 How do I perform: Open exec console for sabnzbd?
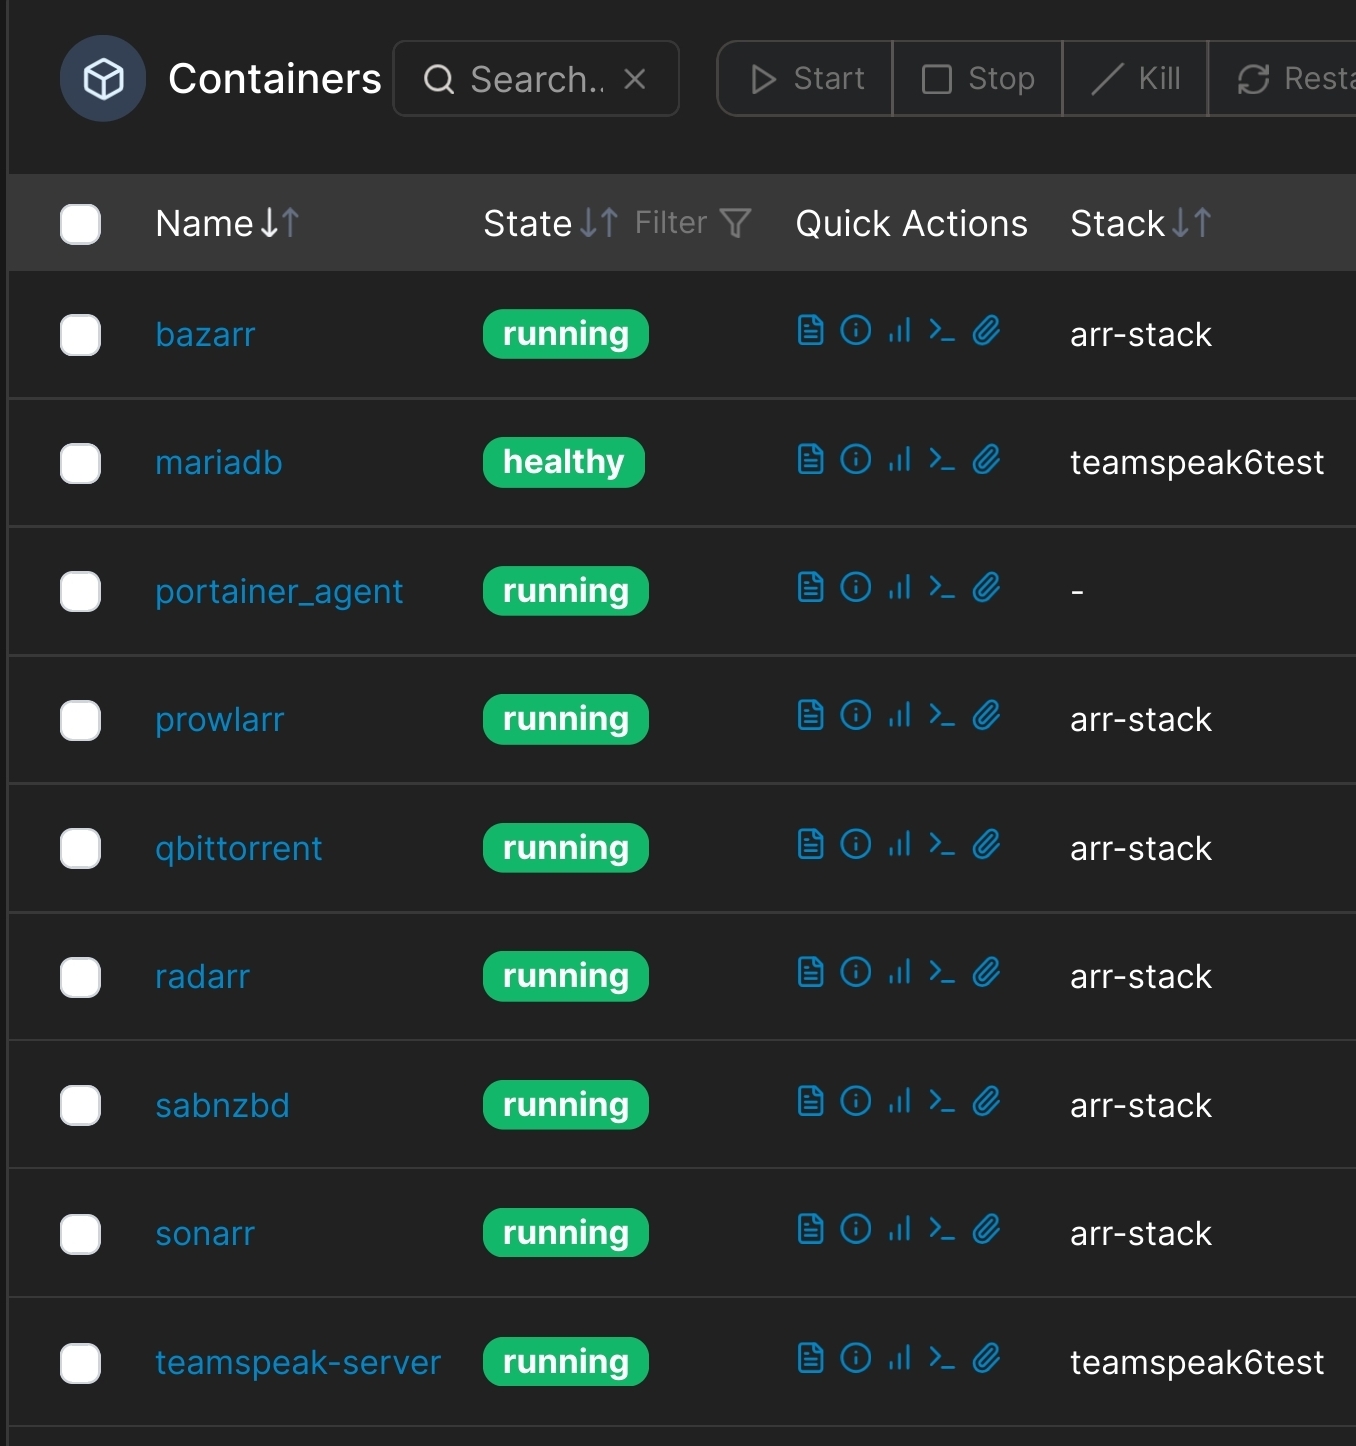942,1101
